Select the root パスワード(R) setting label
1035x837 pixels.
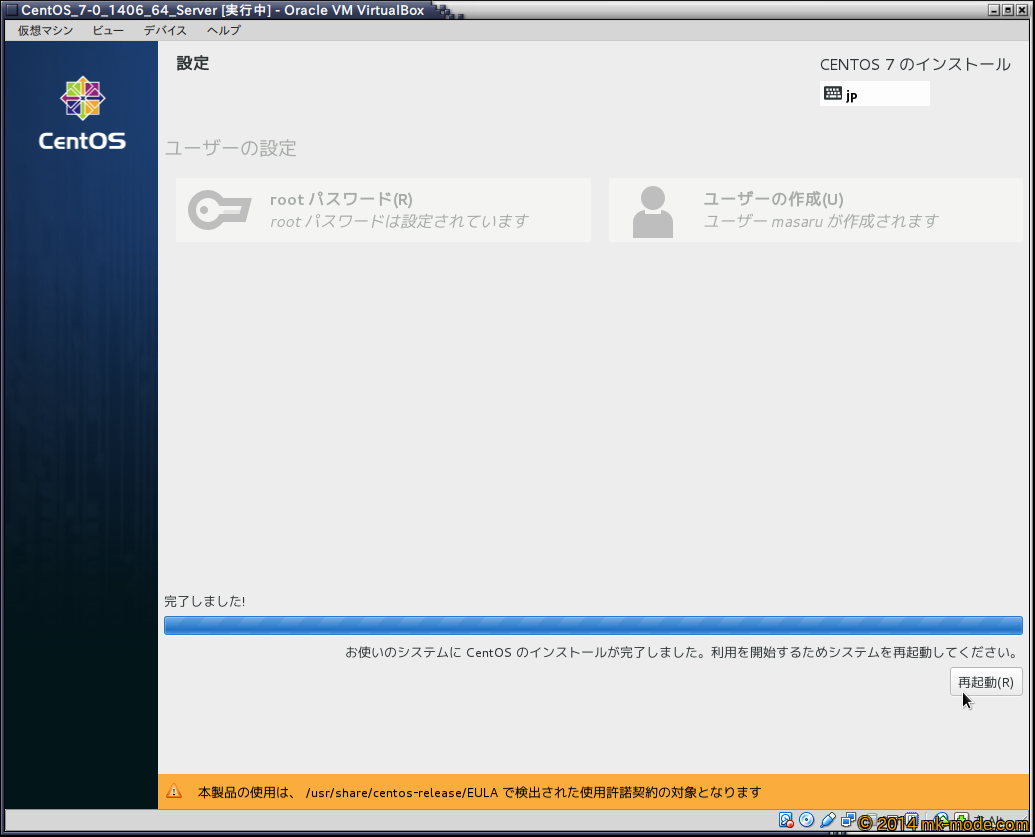pyautogui.click(x=341, y=200)
